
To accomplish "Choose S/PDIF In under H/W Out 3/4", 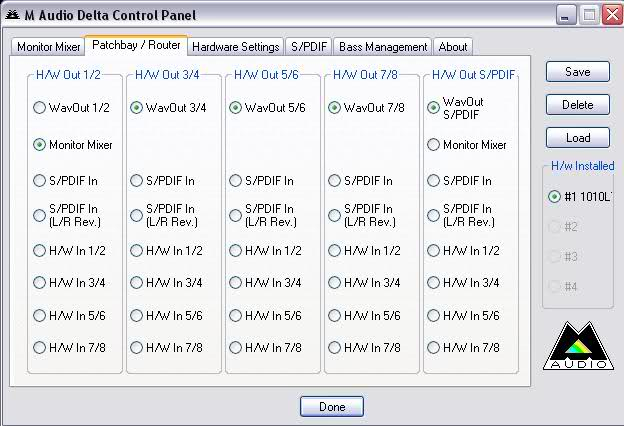I will pyautogui.click(x=137, y=181).
